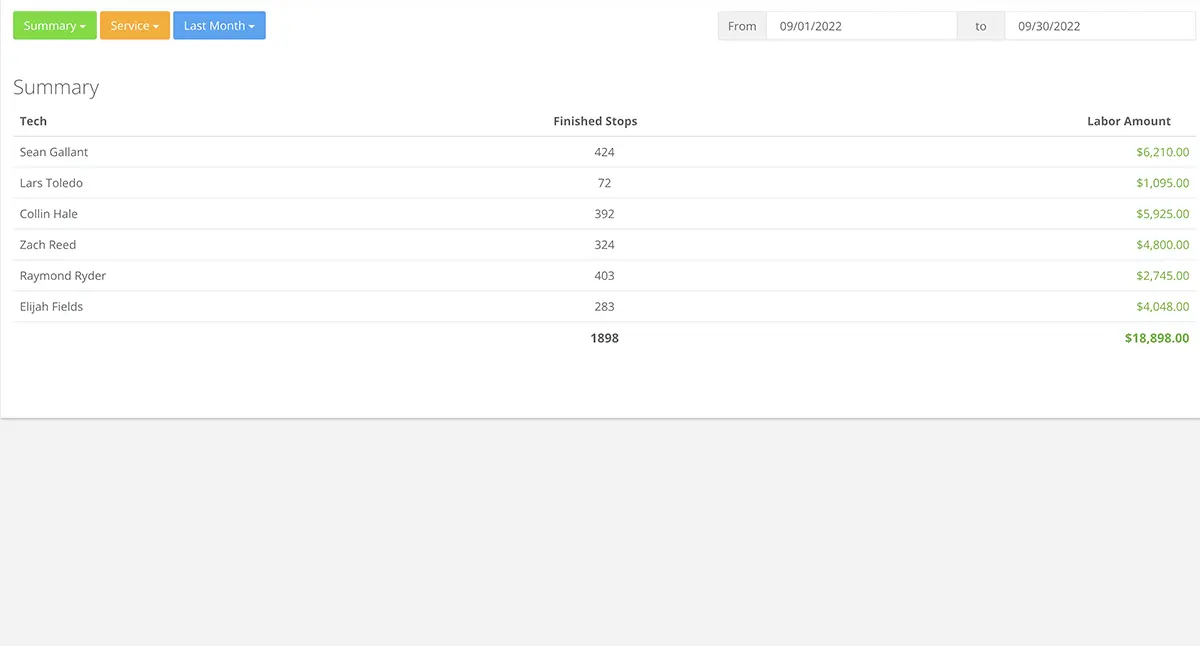This screenshot has height=646, width=1200.
Task: Click the 1898 total stops value
Action: point(604,338)
